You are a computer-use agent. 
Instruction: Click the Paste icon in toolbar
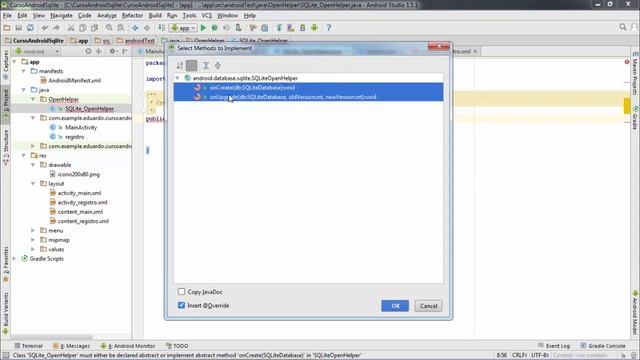tap(94, 28)
